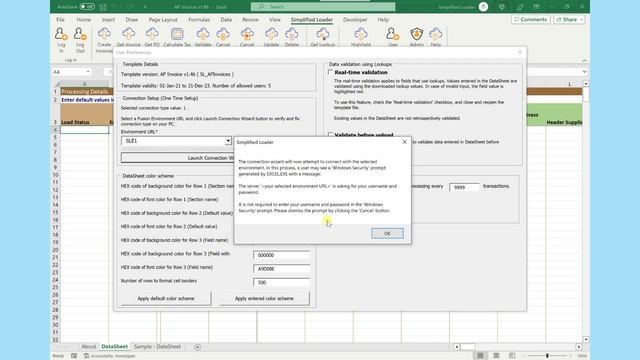Enable the Real-time validation checkbox
This screenshot has width=640, height=360.
pyautogui.click(x=331, y=72)
